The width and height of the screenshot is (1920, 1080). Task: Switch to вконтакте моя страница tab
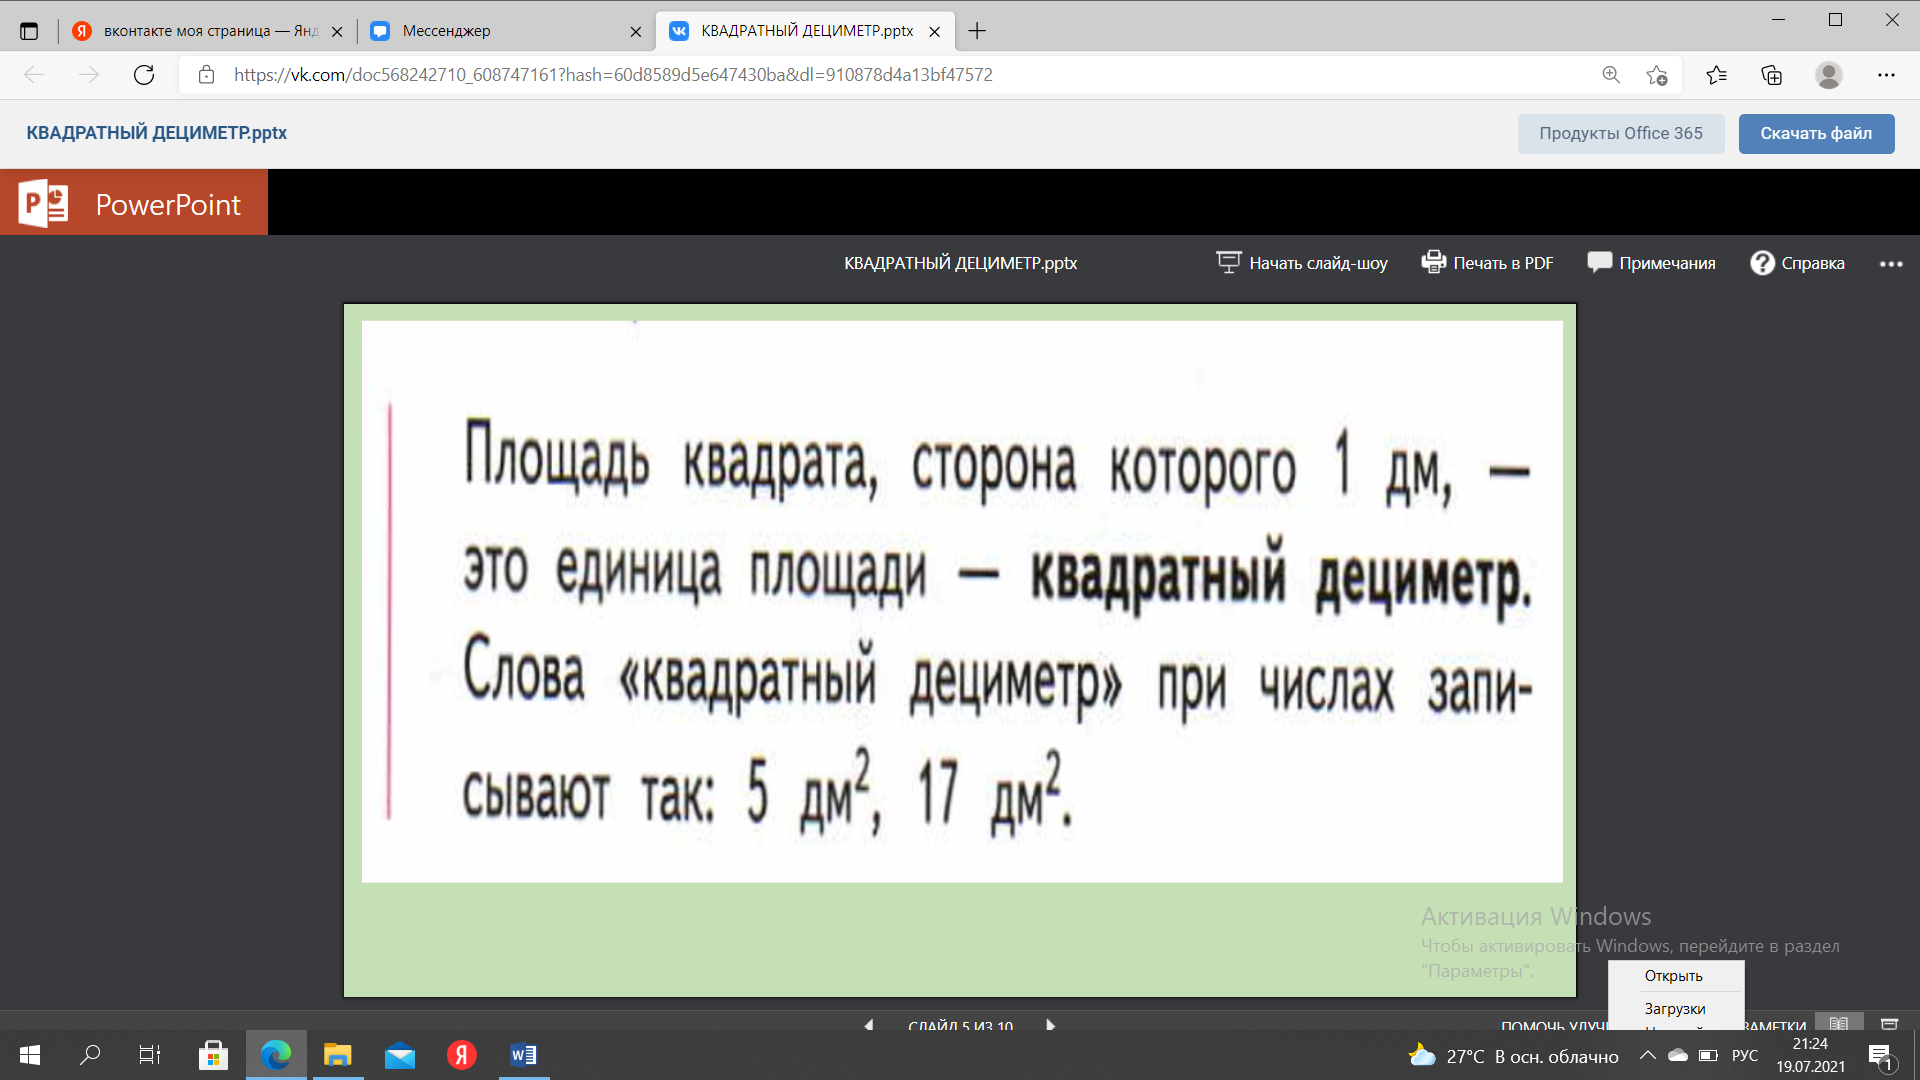point(208,31)
